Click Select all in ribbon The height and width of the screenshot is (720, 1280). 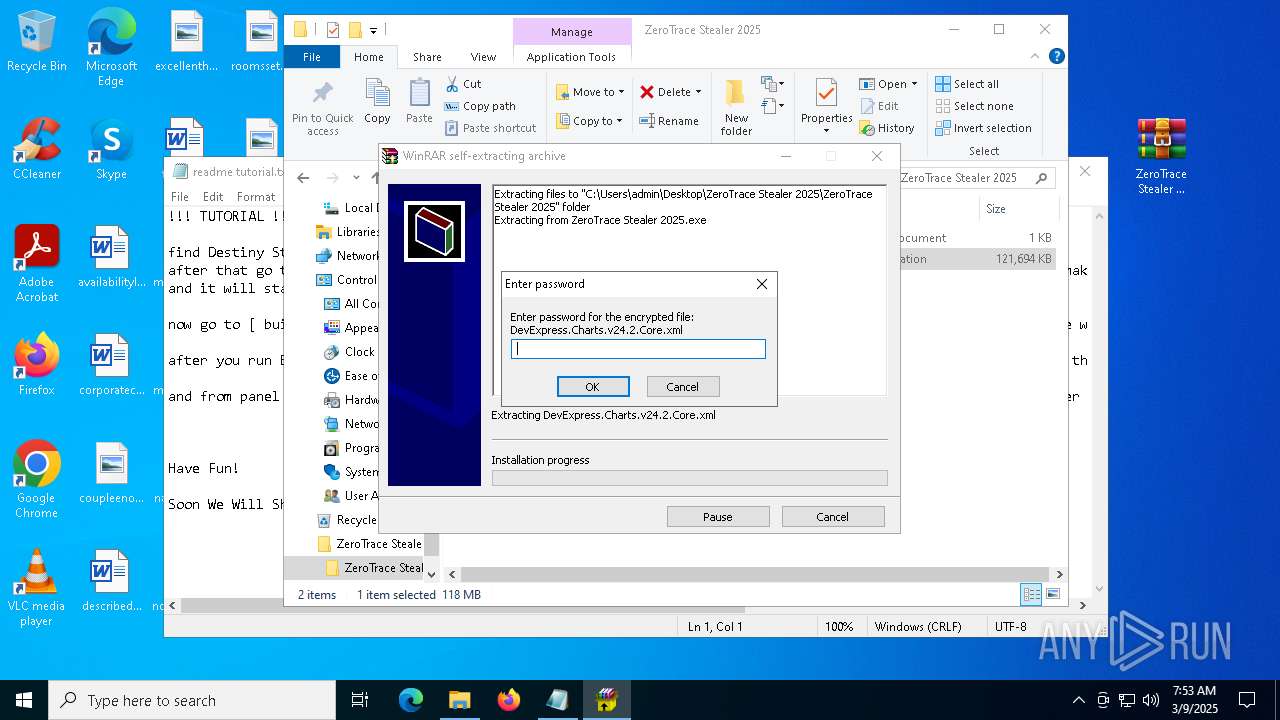(967, 84)
